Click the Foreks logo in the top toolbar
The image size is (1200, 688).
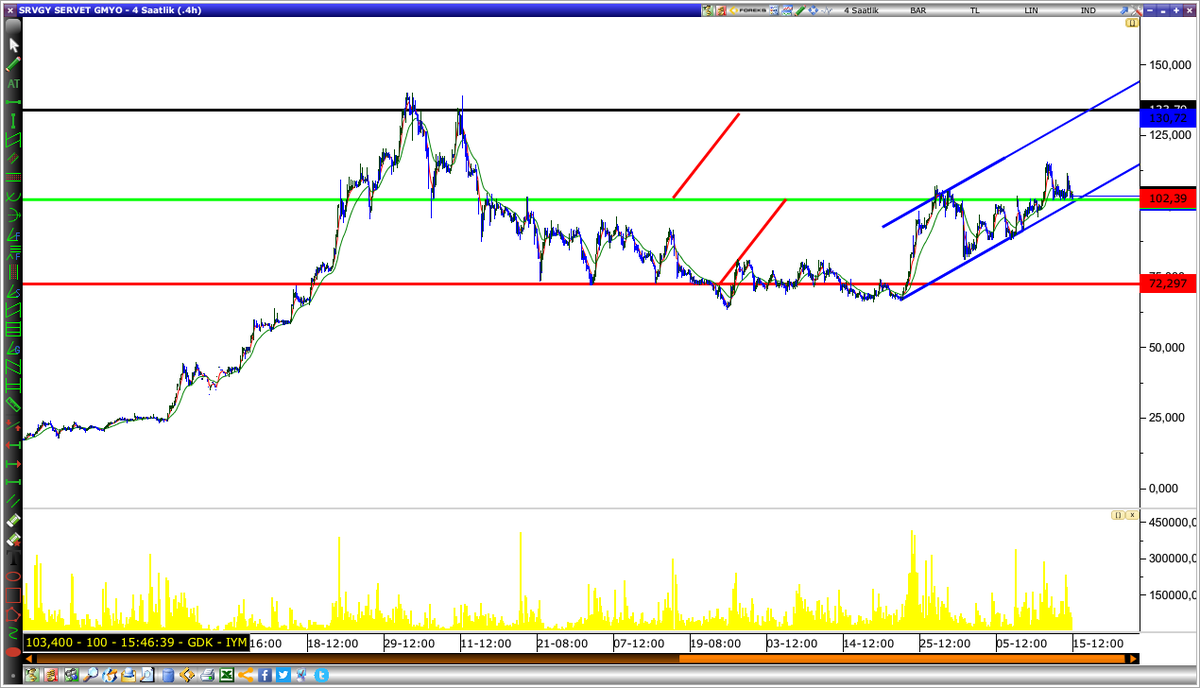click(x=748, y=10)
